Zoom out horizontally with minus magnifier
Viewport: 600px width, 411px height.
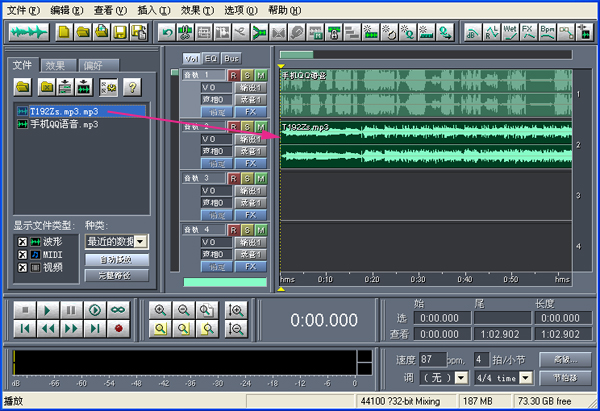[184, 310]
